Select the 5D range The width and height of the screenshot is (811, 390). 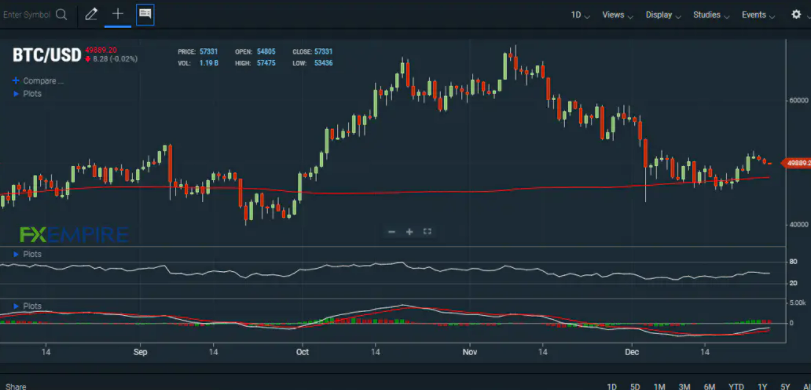click(635, 386)
